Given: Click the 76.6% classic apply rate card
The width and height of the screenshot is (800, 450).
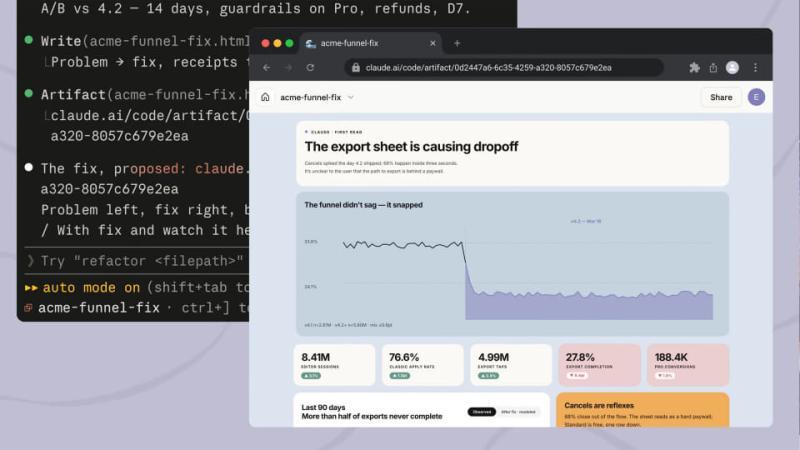Looking at the screenshot, I should (x=422, y=364).
